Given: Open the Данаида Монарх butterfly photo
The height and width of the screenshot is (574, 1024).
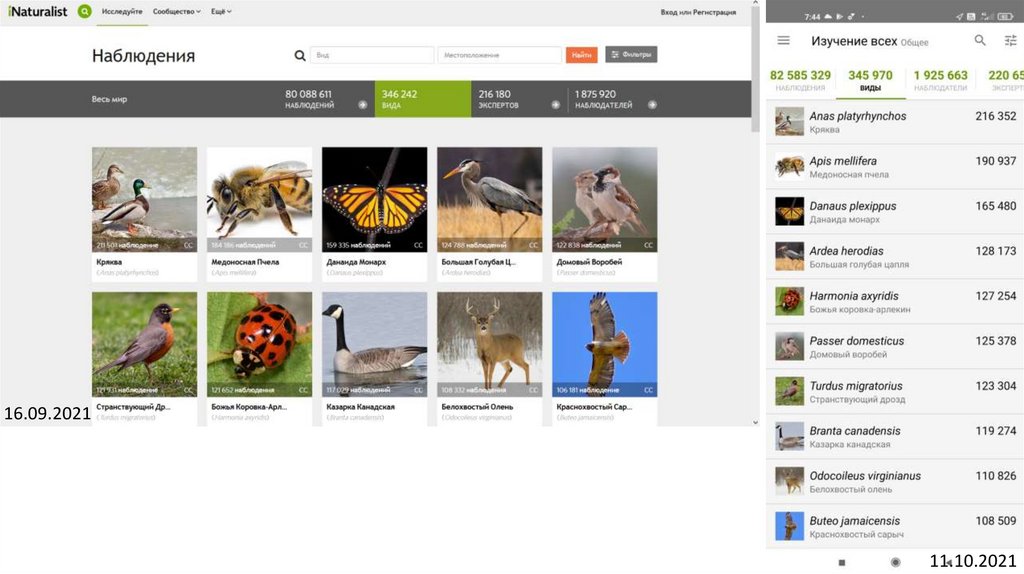Looking at the screenshot, I should [x=374, y=199].
